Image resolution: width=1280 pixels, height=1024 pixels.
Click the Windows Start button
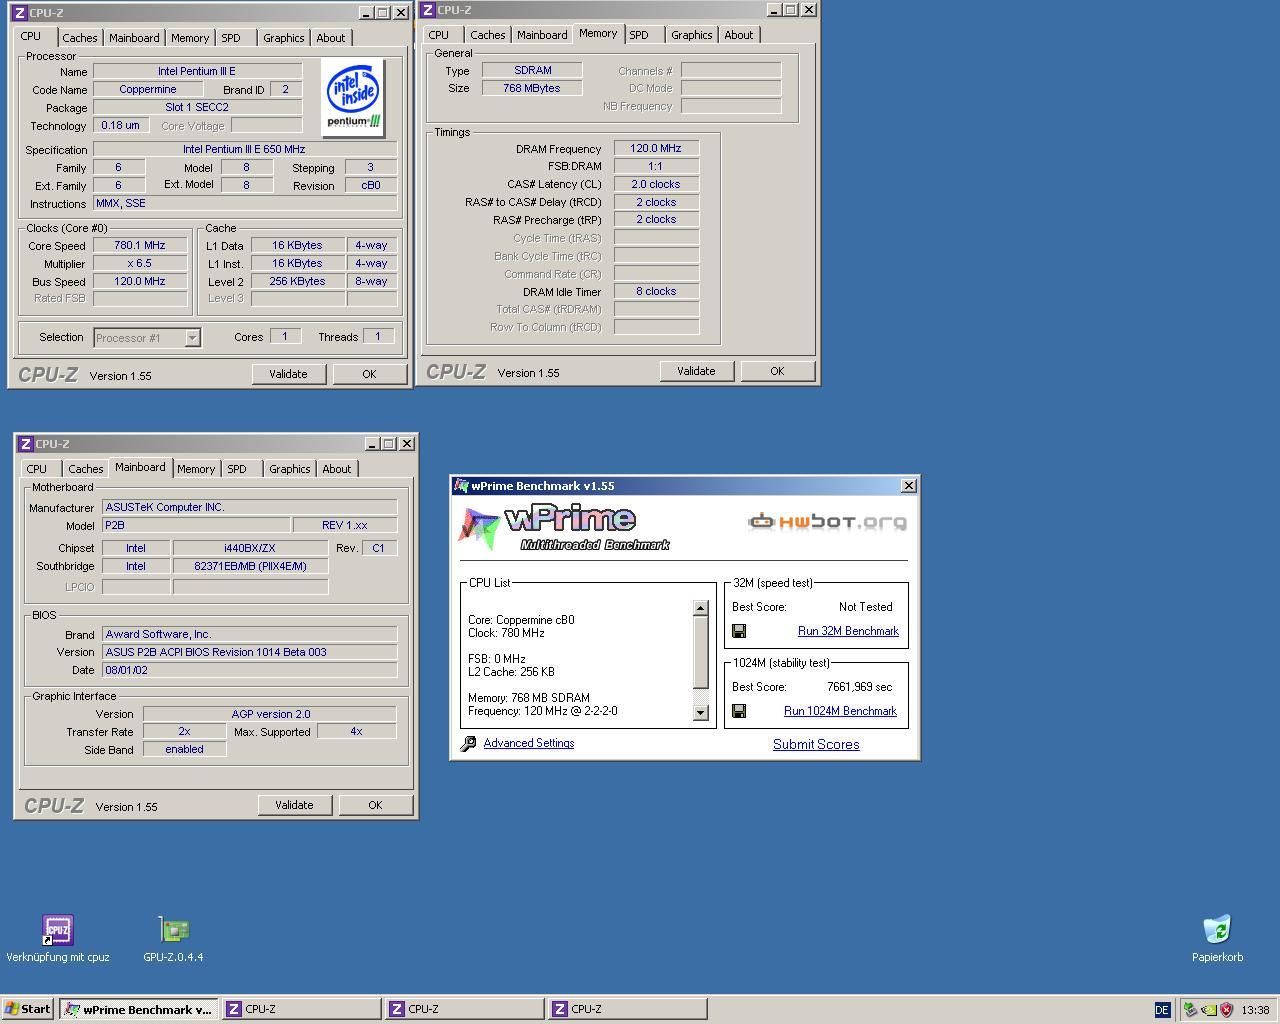coord(28,1009)
